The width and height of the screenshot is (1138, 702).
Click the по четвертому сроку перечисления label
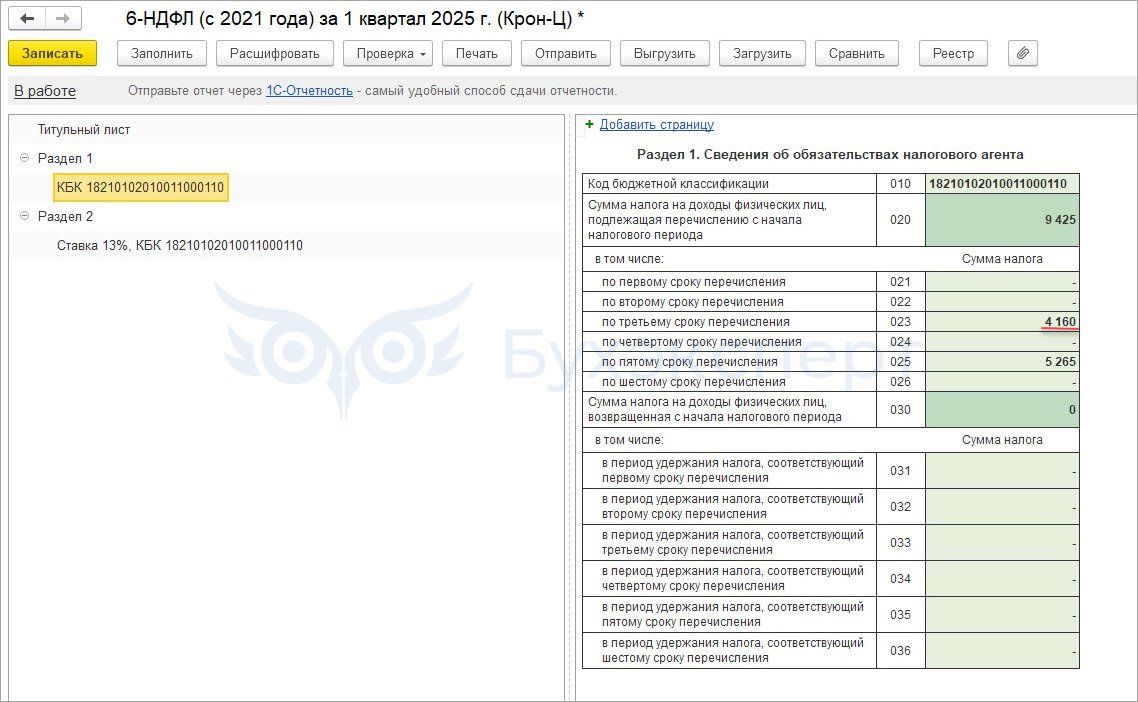(x=702, y=342)
